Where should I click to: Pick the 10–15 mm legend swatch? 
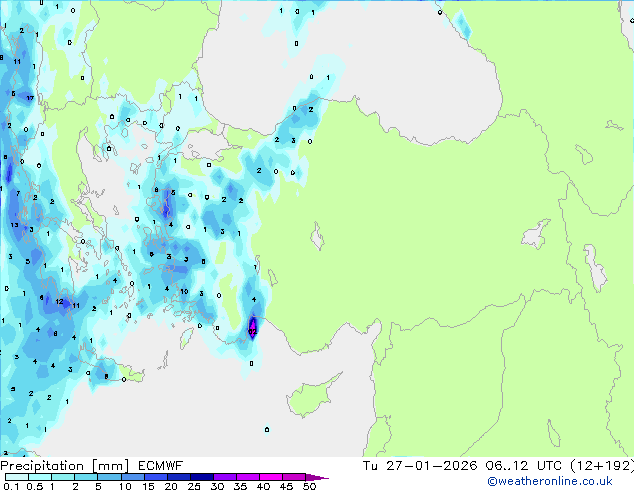click(x=133, y=477)
